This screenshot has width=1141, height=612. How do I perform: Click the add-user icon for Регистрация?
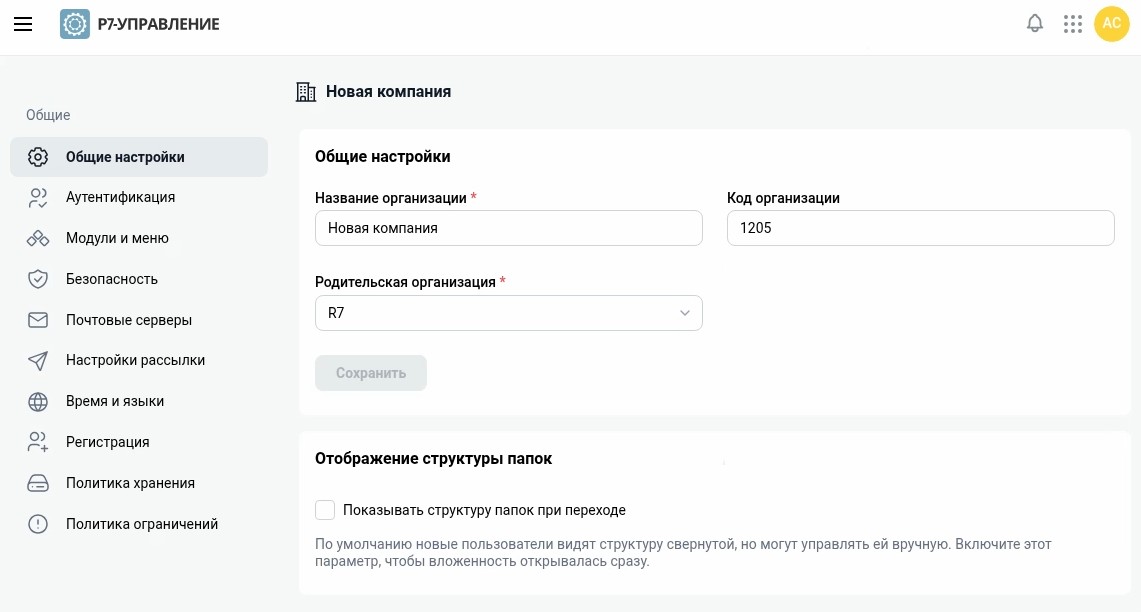click(38, 442)
